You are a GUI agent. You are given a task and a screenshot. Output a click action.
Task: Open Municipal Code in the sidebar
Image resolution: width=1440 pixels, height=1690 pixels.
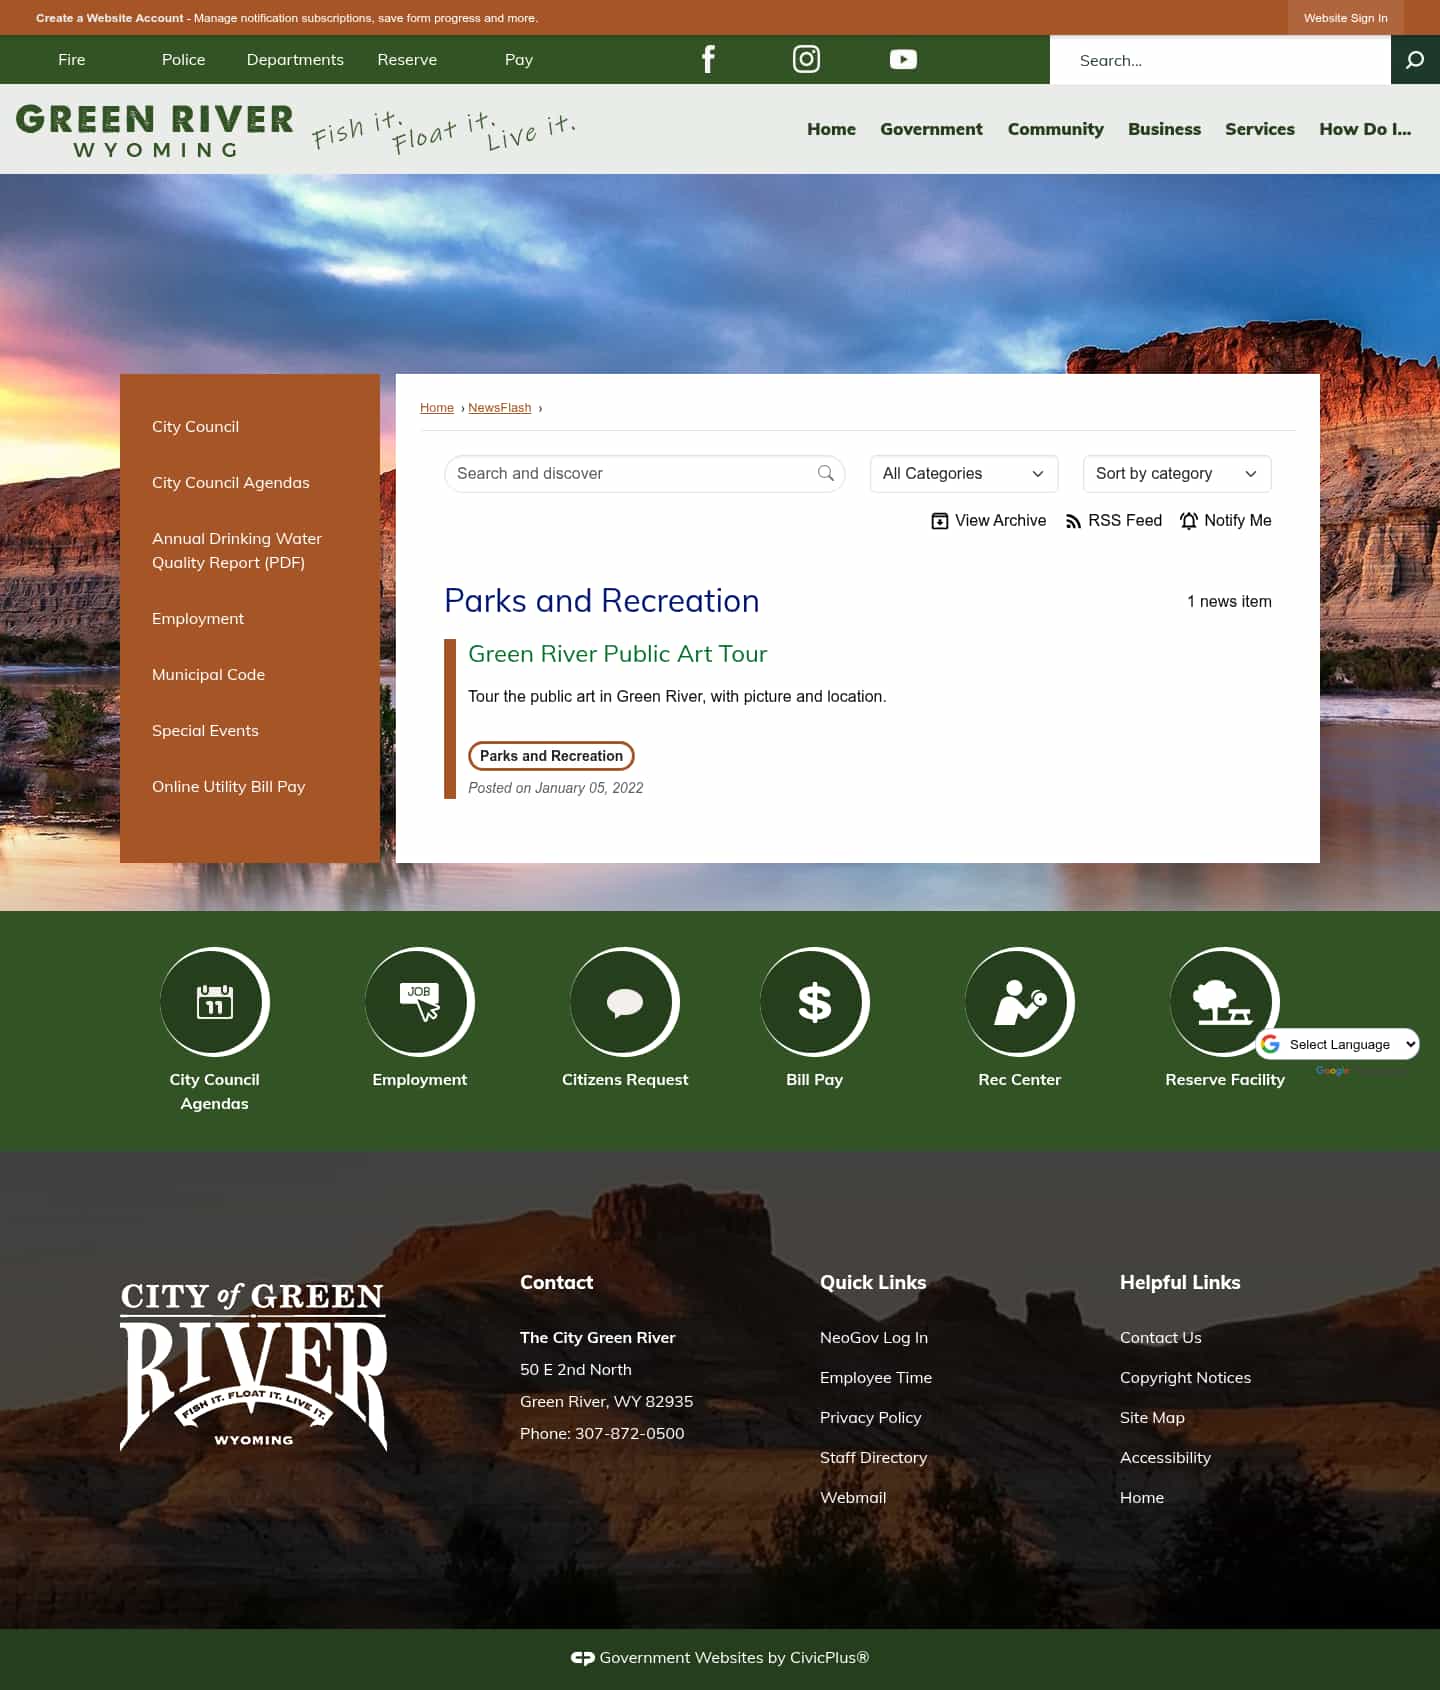pos(208,675)
